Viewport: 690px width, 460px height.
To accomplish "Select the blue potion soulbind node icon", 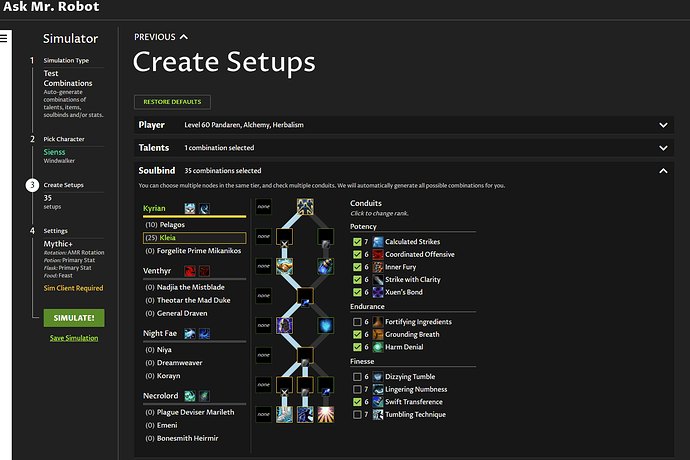I will (x=326, y=266).
